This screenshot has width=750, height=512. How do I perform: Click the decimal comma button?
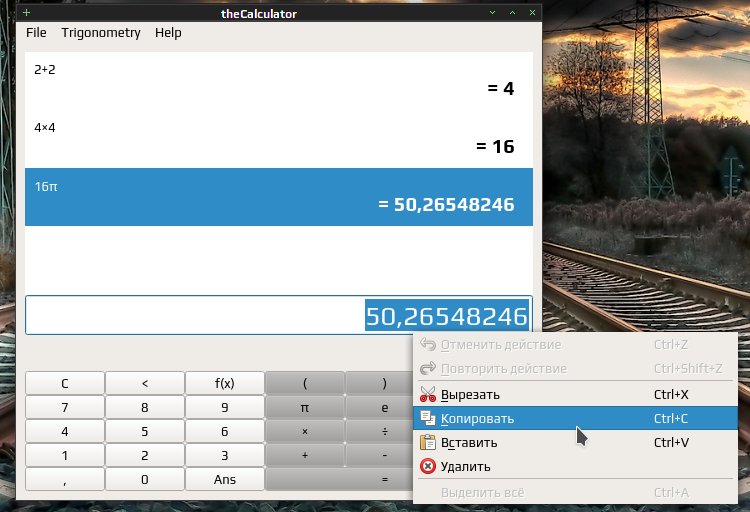pos(65,479)
